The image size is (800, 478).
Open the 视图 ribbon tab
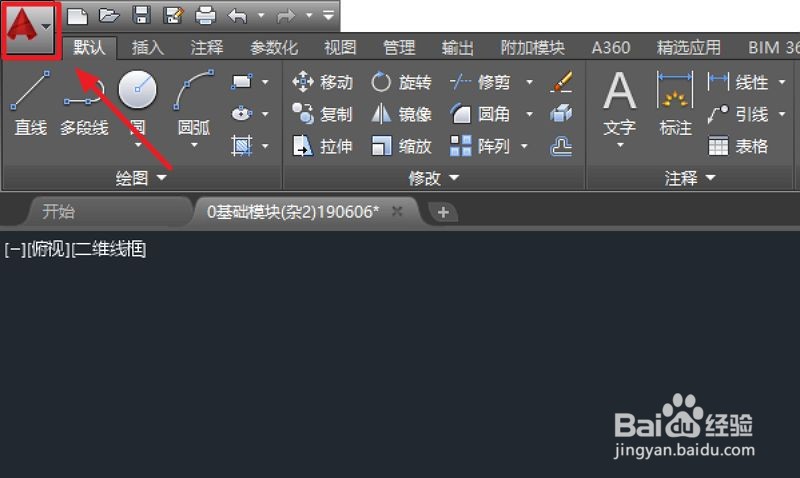pos(340,47)
